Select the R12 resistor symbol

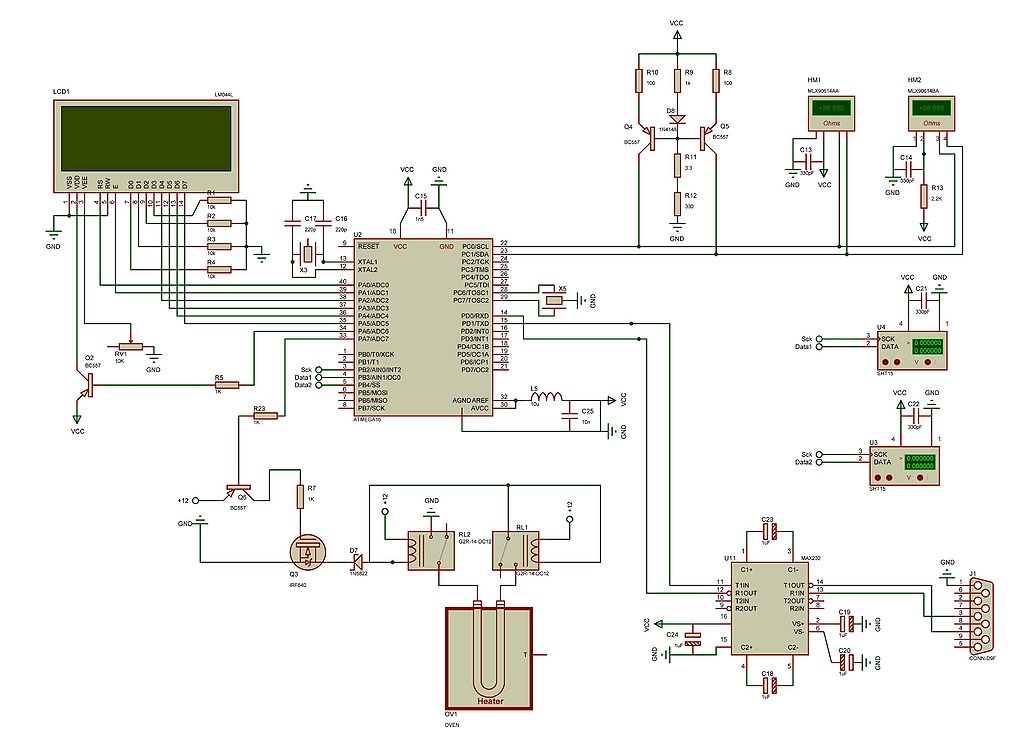(x=677, y=204)
